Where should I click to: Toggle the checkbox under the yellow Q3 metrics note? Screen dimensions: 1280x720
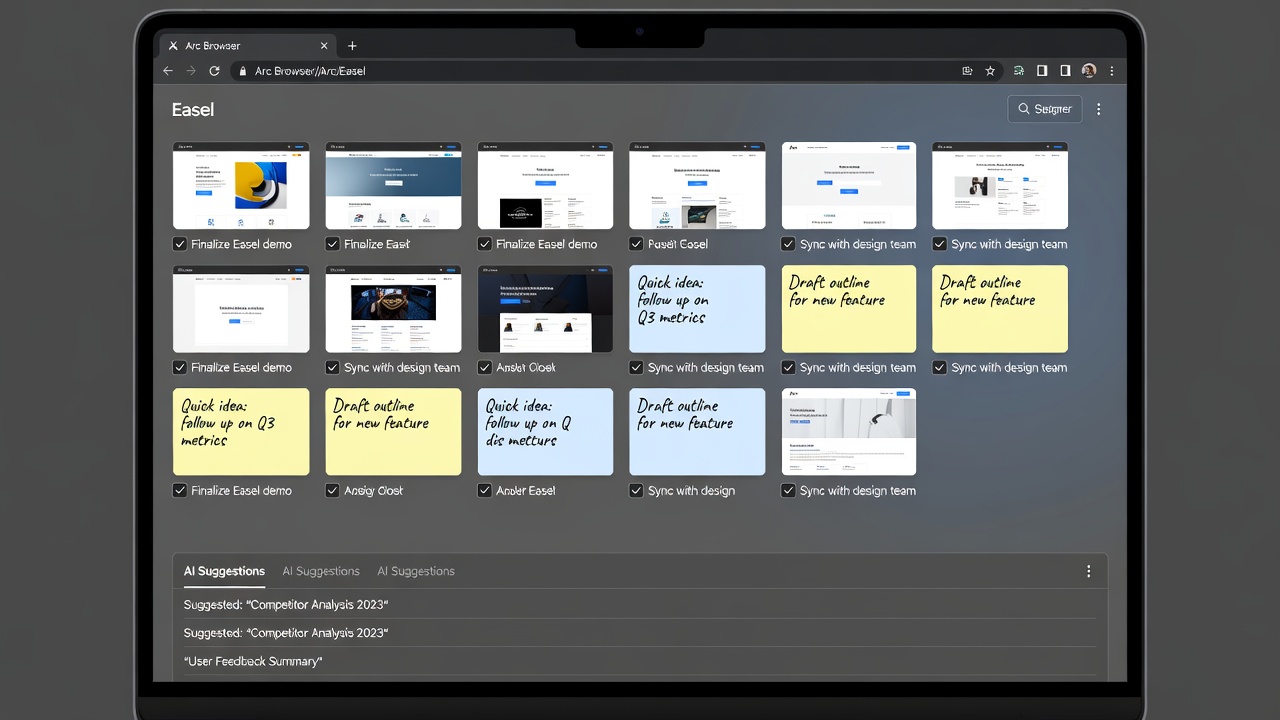tap(180, 490)
